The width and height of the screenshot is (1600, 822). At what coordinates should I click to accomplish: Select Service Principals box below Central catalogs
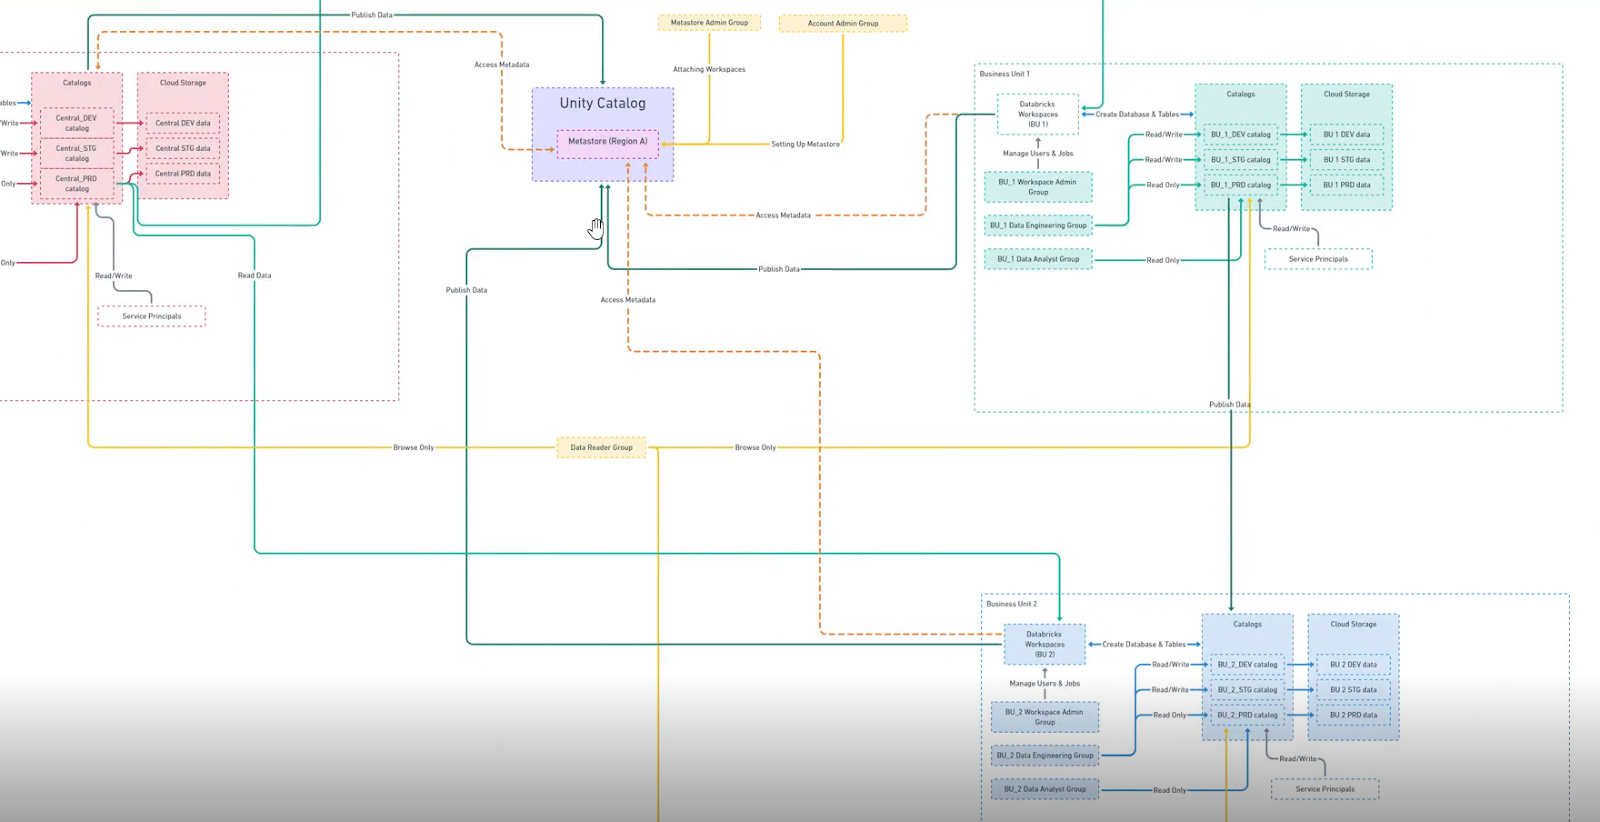(x=152, y=316)
